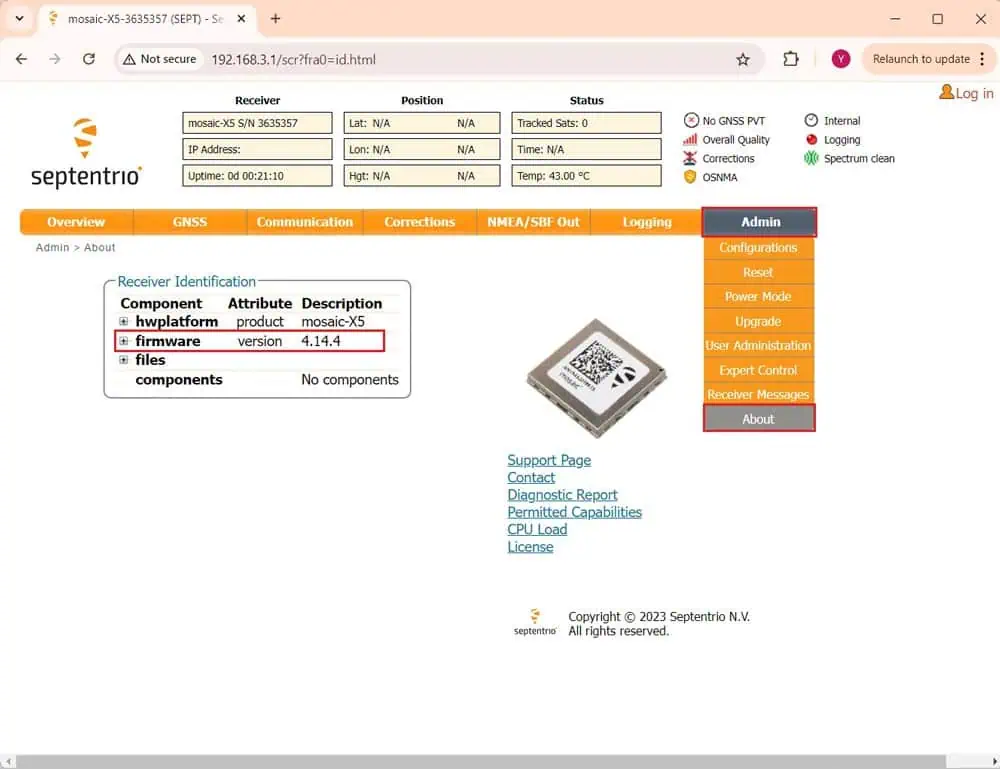This screenshot has width=1000, height=769.
Task: Click the Log in person icon
Action: click(944, 93)
